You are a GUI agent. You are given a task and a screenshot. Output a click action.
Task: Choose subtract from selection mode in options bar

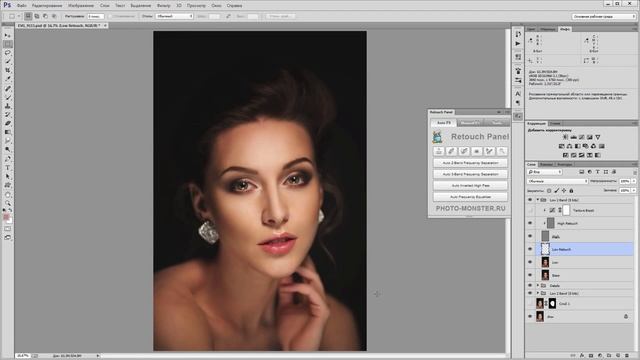[45, 16]
